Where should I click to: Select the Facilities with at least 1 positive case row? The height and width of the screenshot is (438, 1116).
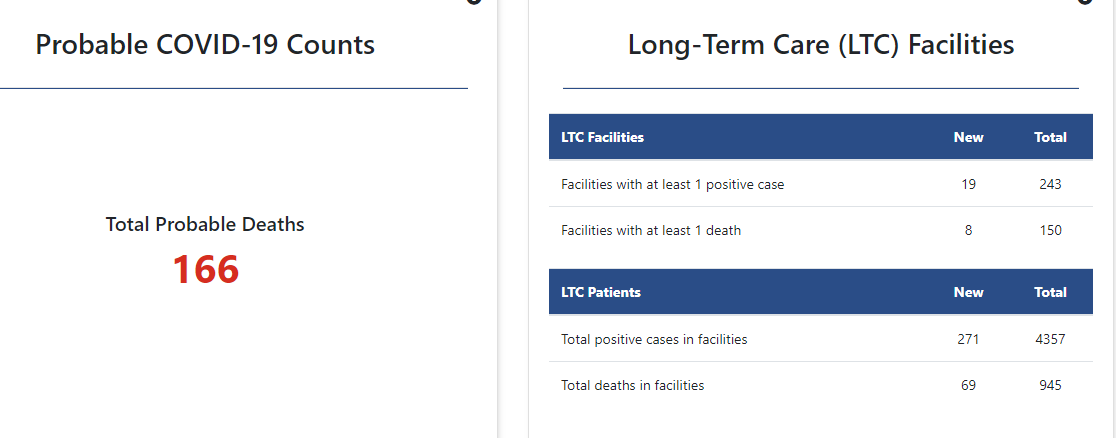[x=821, y=184]
